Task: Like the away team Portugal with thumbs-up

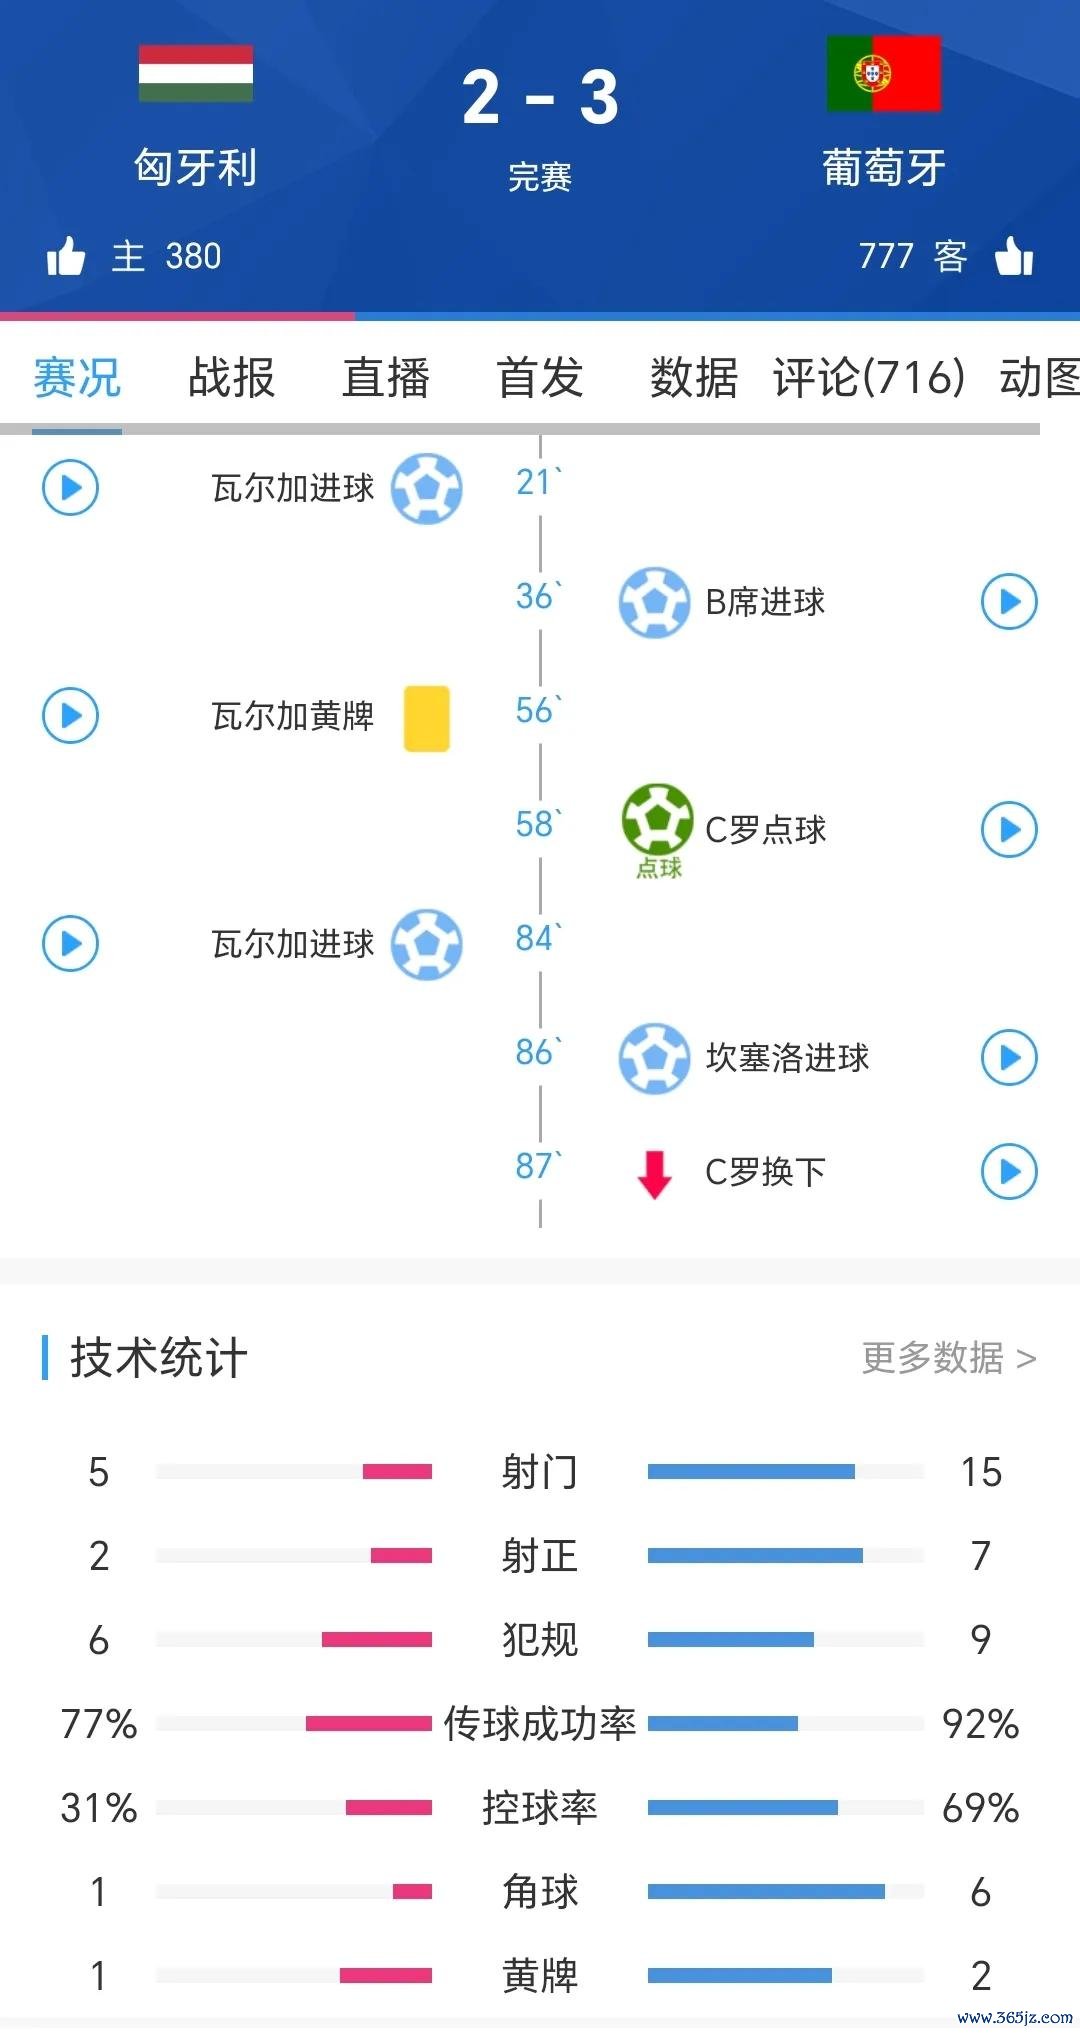Action: click(1014, 256)
